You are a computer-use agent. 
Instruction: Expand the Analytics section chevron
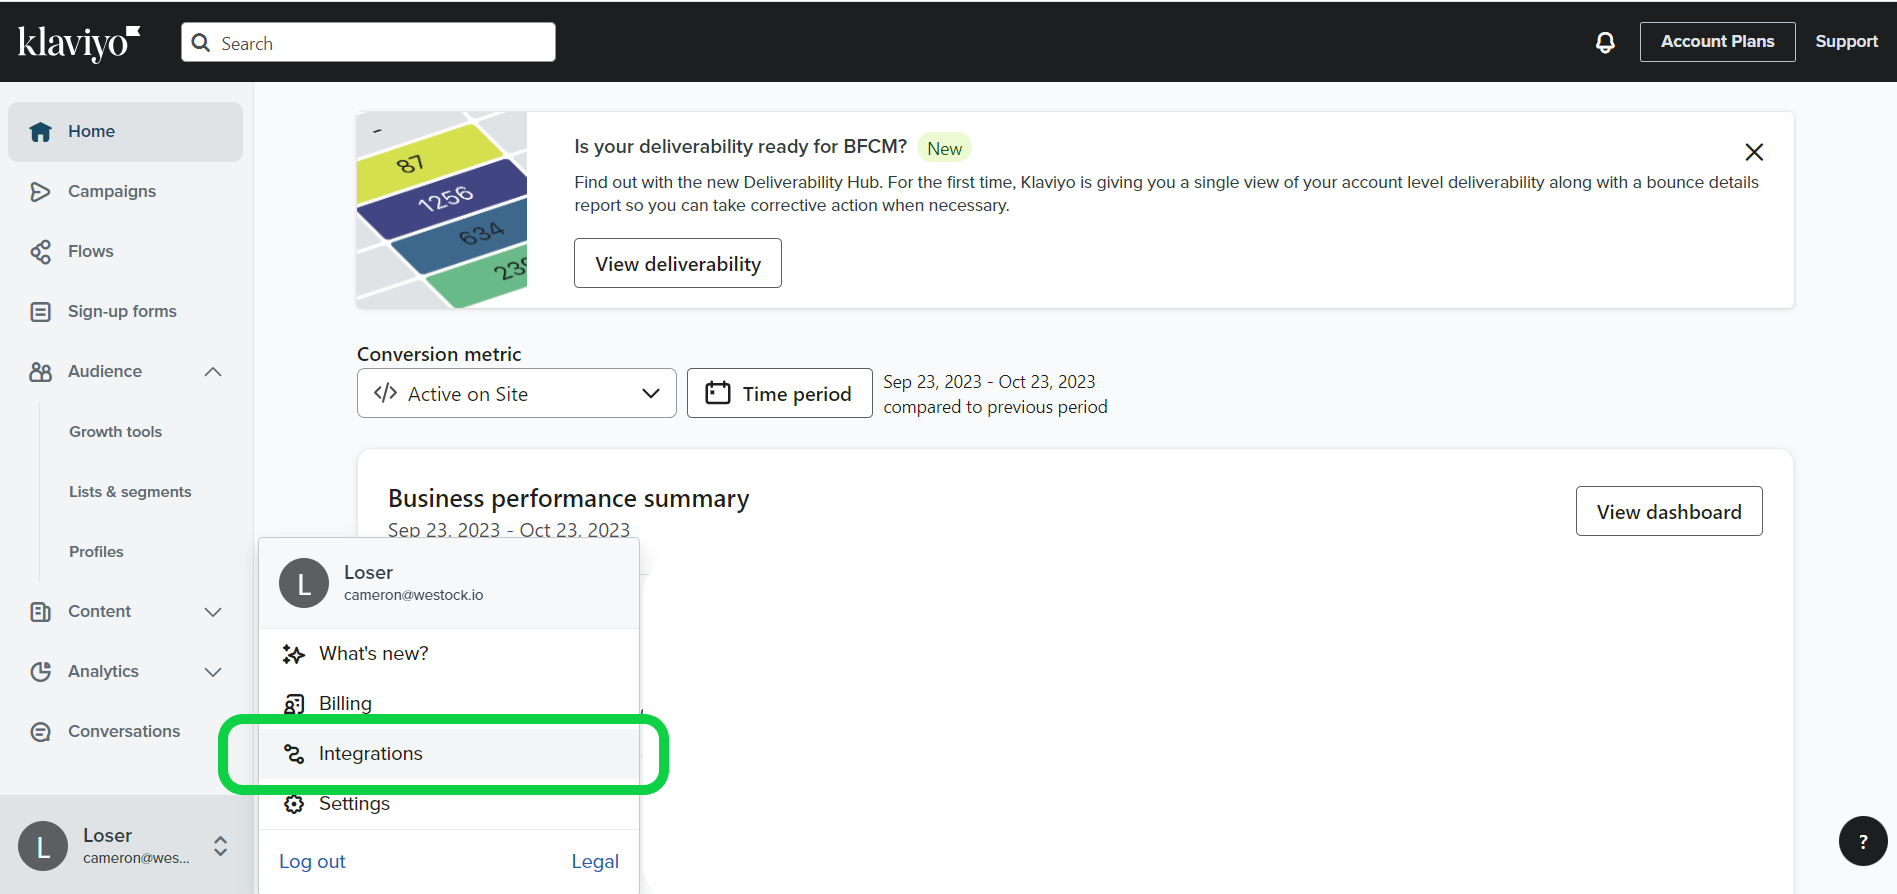tap(213, 672)
